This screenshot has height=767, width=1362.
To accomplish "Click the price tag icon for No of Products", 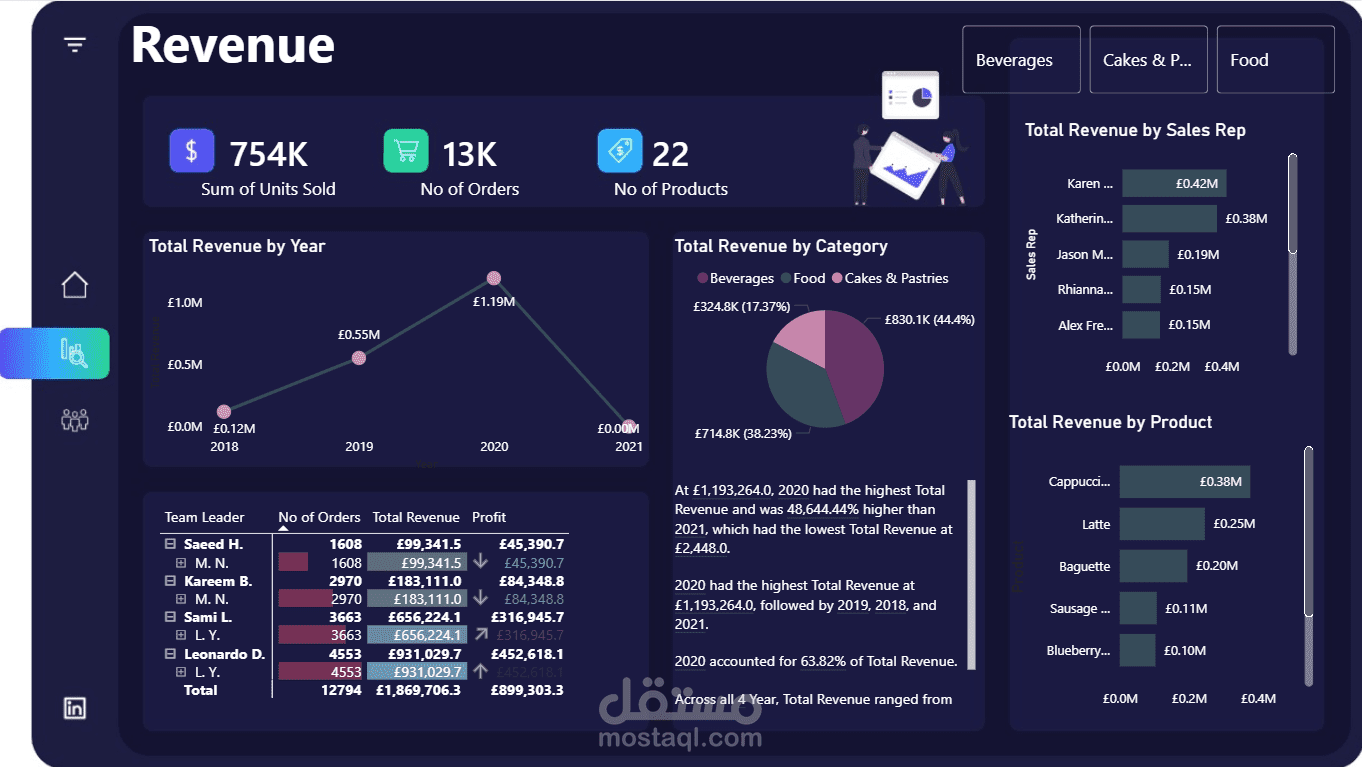I will coord(620,150).
